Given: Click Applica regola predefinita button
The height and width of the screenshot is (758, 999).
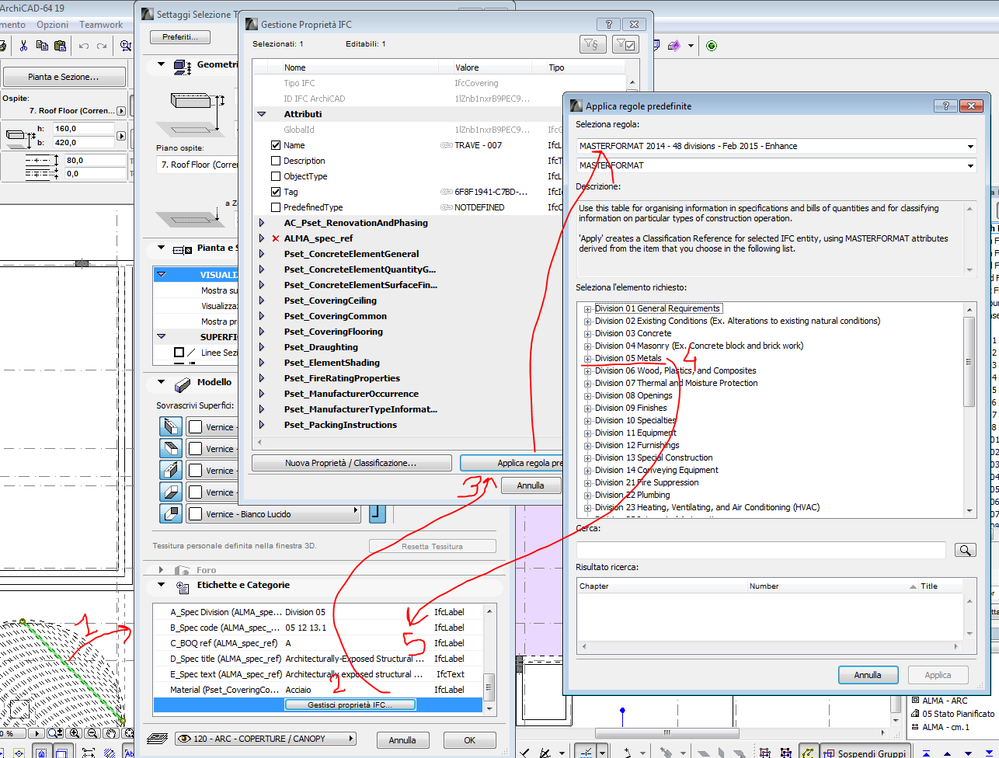Looking at the screenshot, I should pyautogui.click(x=511, y=463).
